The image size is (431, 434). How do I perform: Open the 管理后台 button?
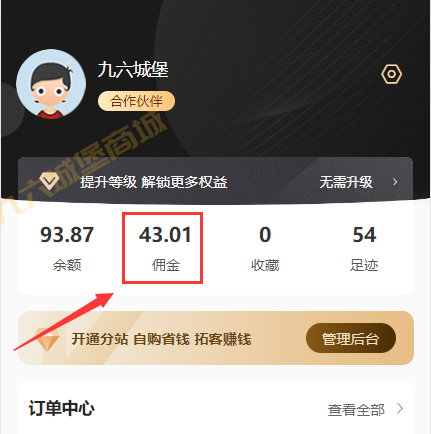coord(351,338)
